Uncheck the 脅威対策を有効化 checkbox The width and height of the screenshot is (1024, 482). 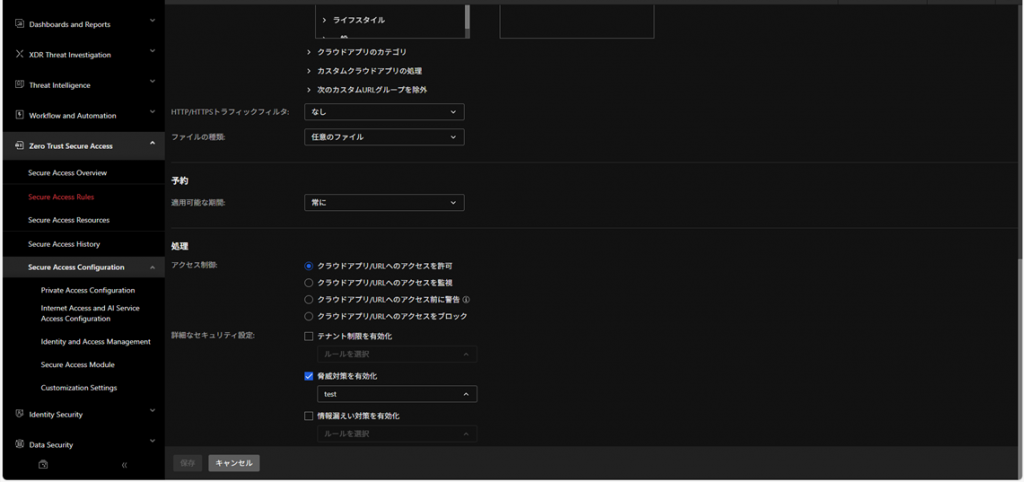pos(309,376)
